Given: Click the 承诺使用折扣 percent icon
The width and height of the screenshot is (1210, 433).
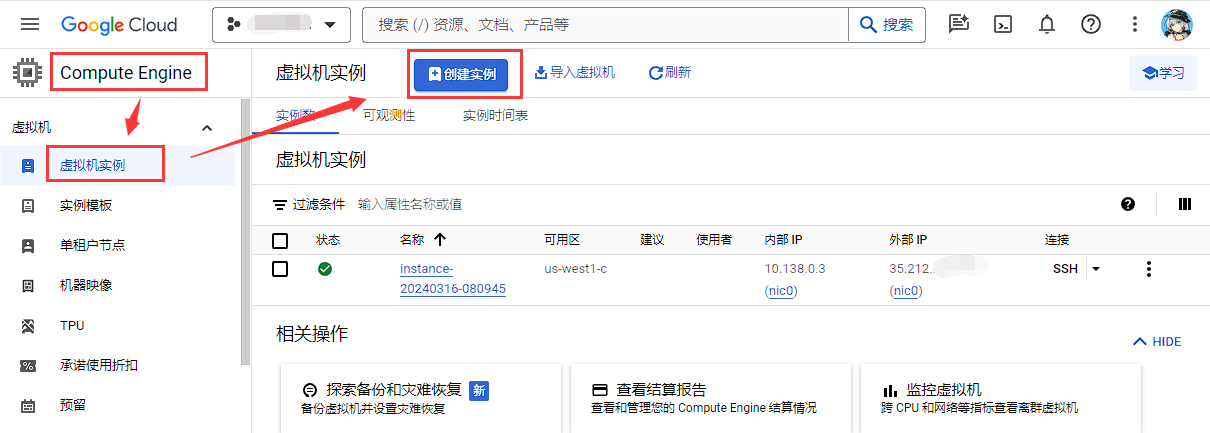Looking at the screenshot, I should pyautogui.click(x=28, y=365).
